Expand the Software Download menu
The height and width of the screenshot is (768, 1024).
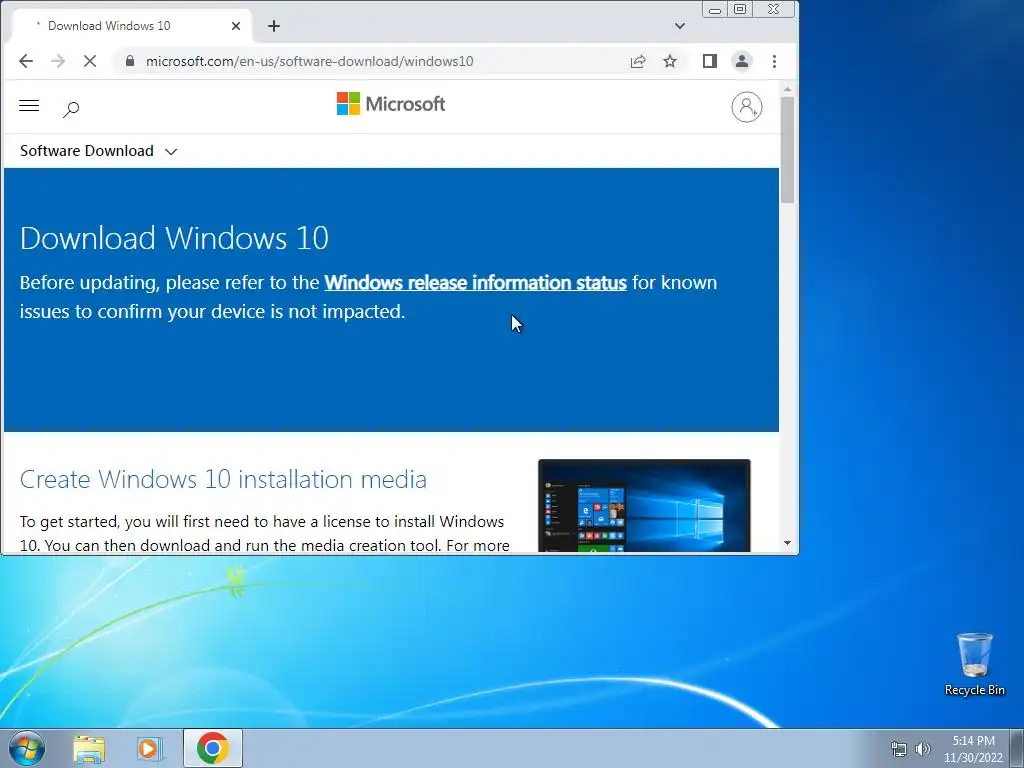pos(99,151)
